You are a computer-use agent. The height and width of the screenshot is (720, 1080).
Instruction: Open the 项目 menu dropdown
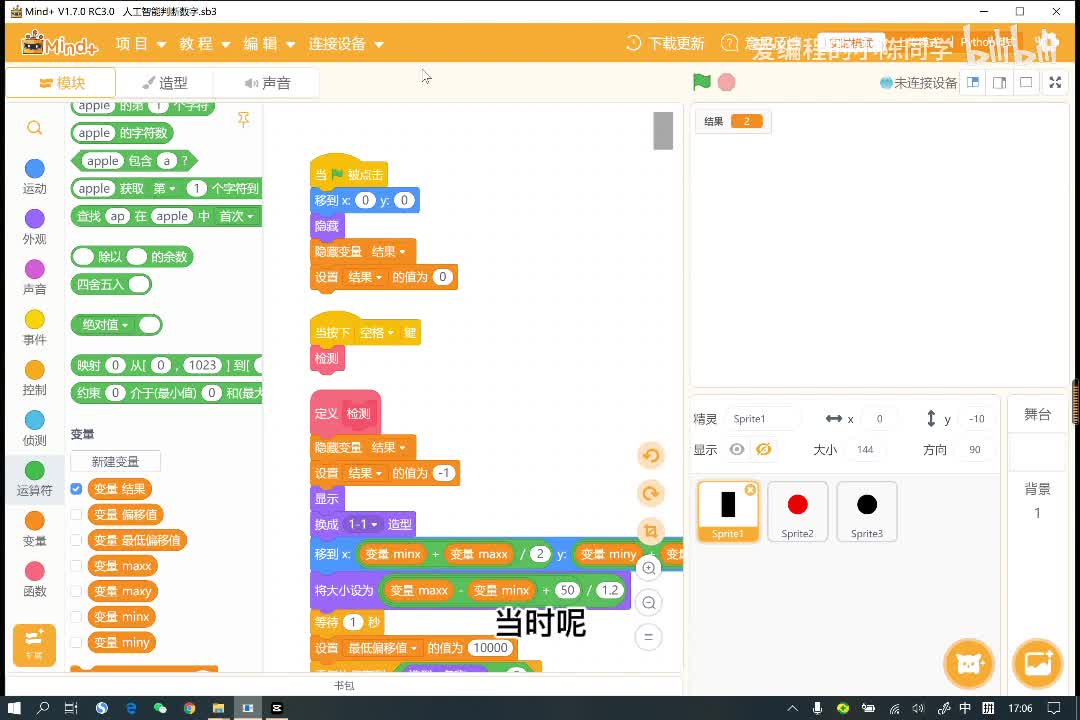[141, 44]
